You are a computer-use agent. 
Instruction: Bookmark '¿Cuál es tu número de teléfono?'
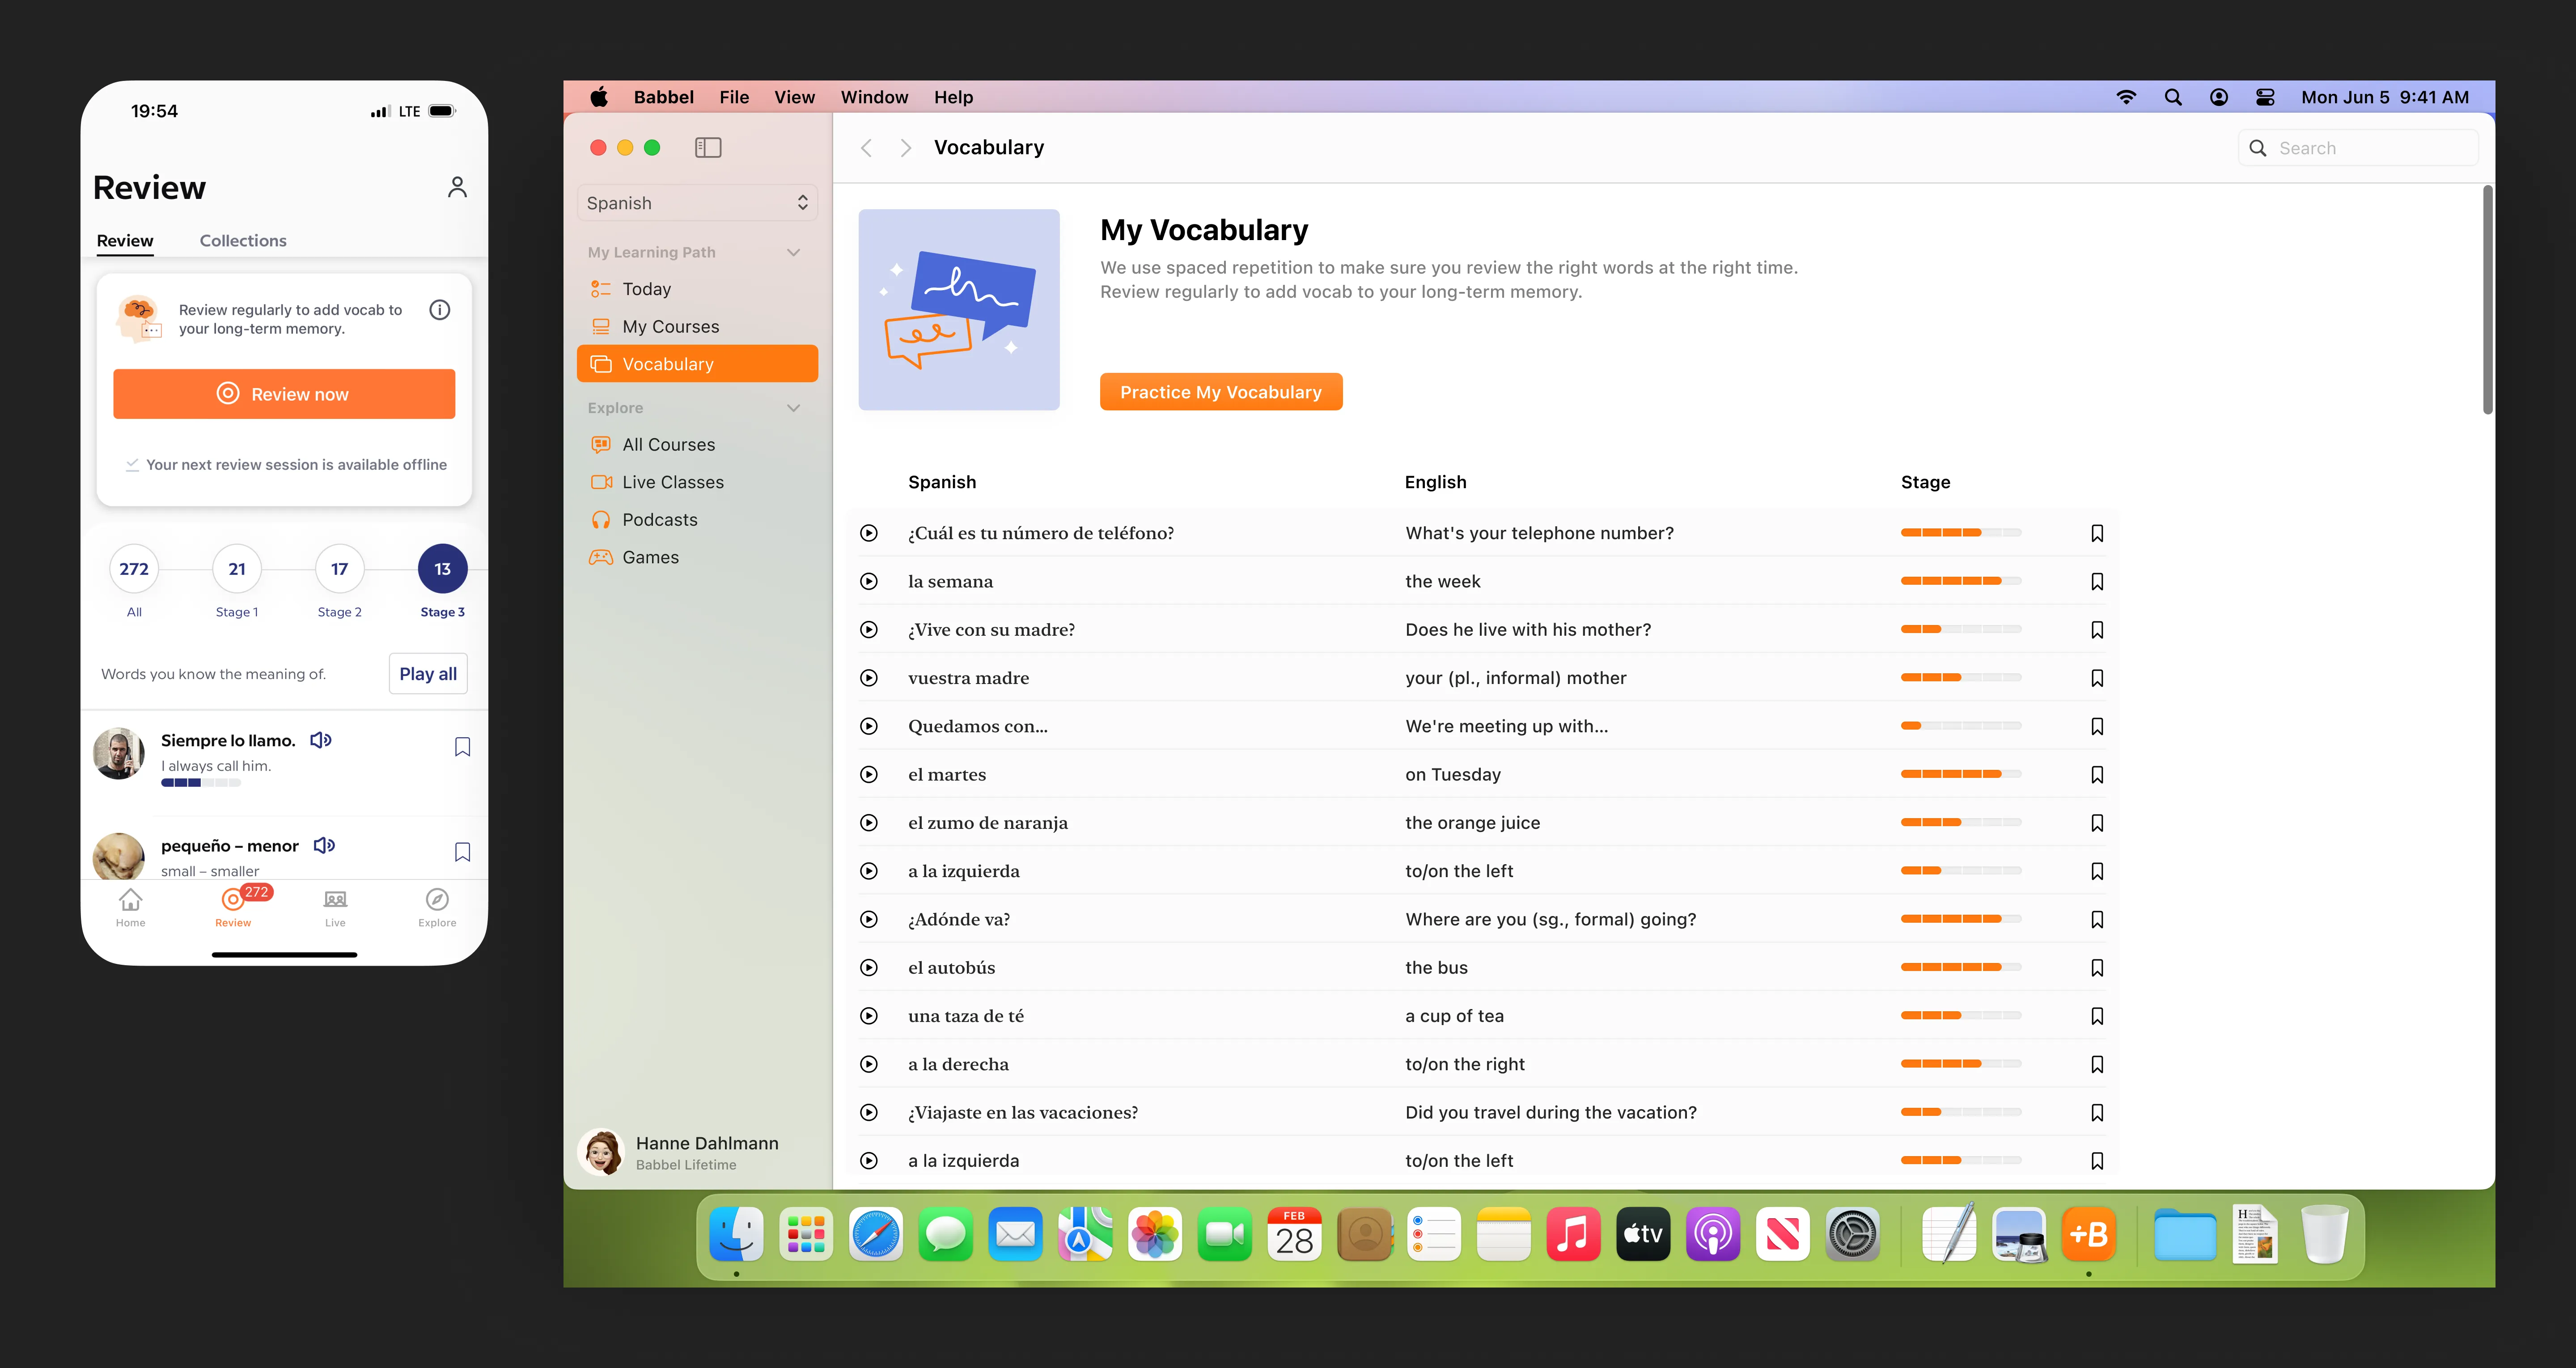tap(2097, 534)
